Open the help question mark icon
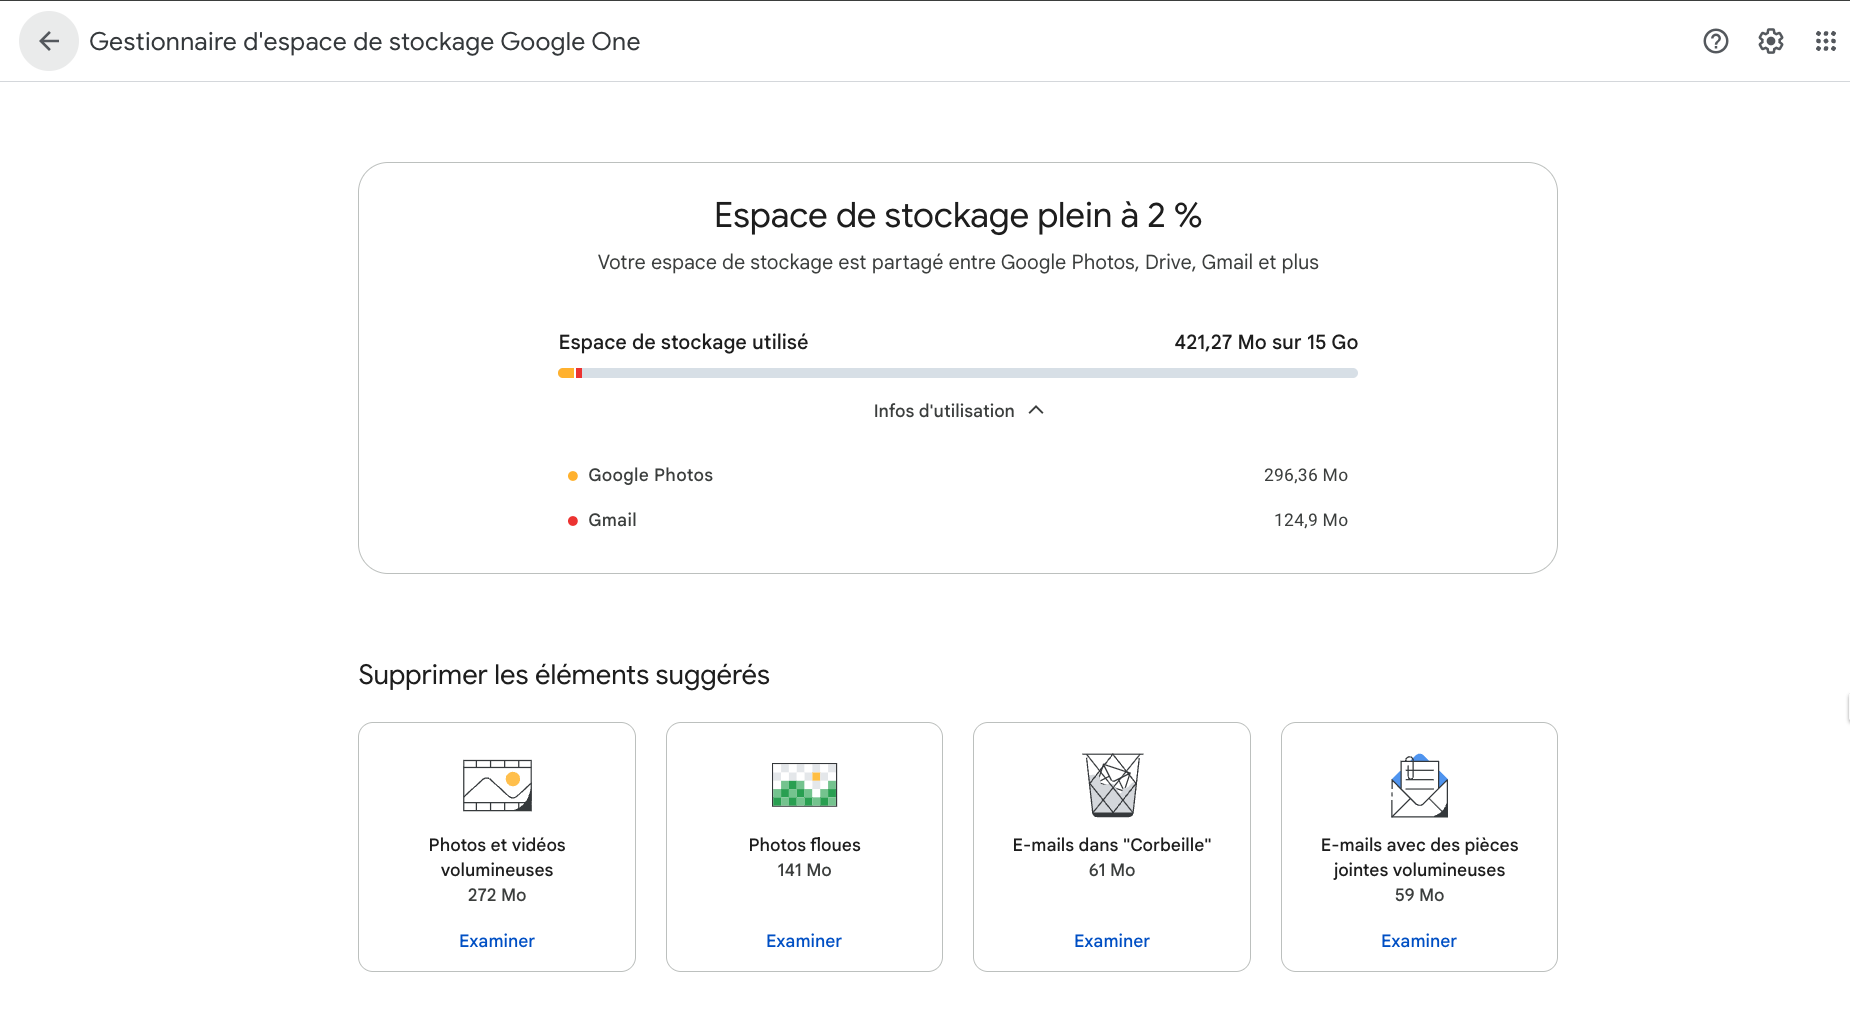 point(1715,41)
